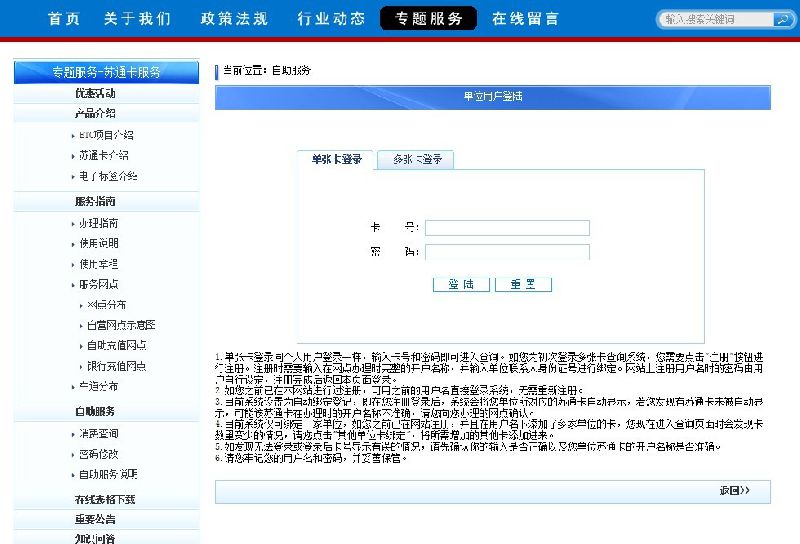The height and width of the screenshot is (544, 800).
Task: Click the 密码 password input field
Action: (x=507, y=252)
